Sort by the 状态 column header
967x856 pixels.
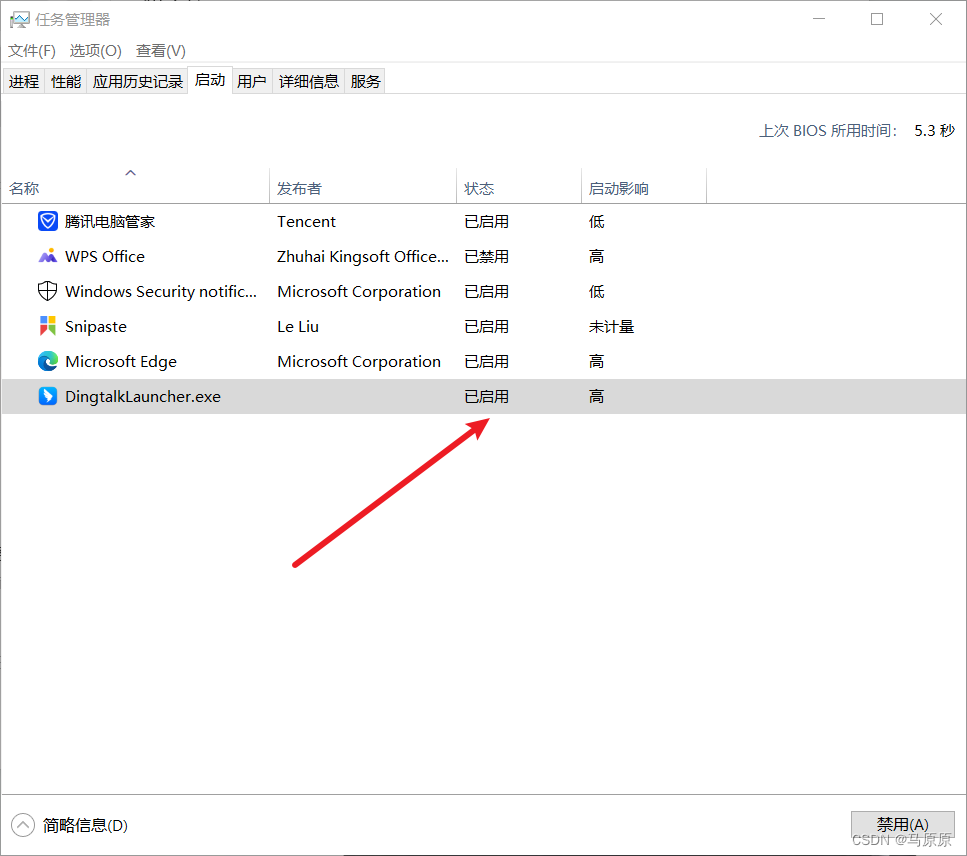pyautogui.click(x=519, y=185)
